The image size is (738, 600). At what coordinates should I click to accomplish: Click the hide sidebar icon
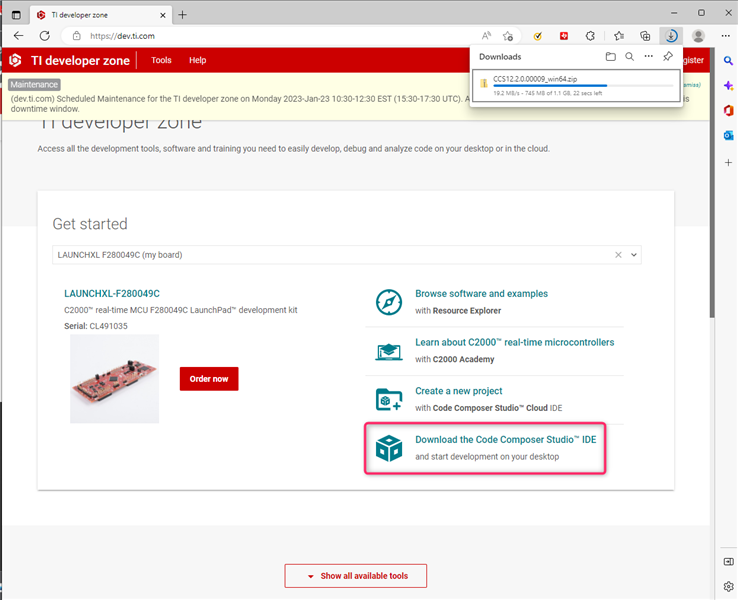point(728,561)
